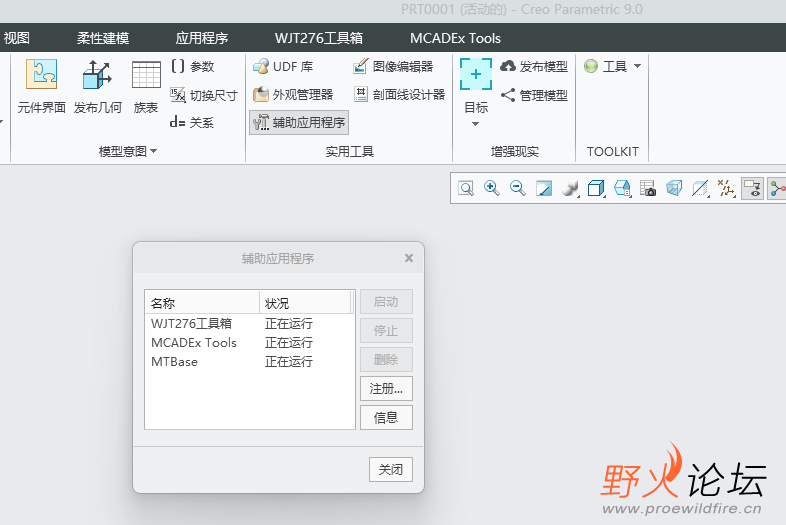
Task: Select Switch Dimensions (切换尺寸)
Action: [204, 95]
